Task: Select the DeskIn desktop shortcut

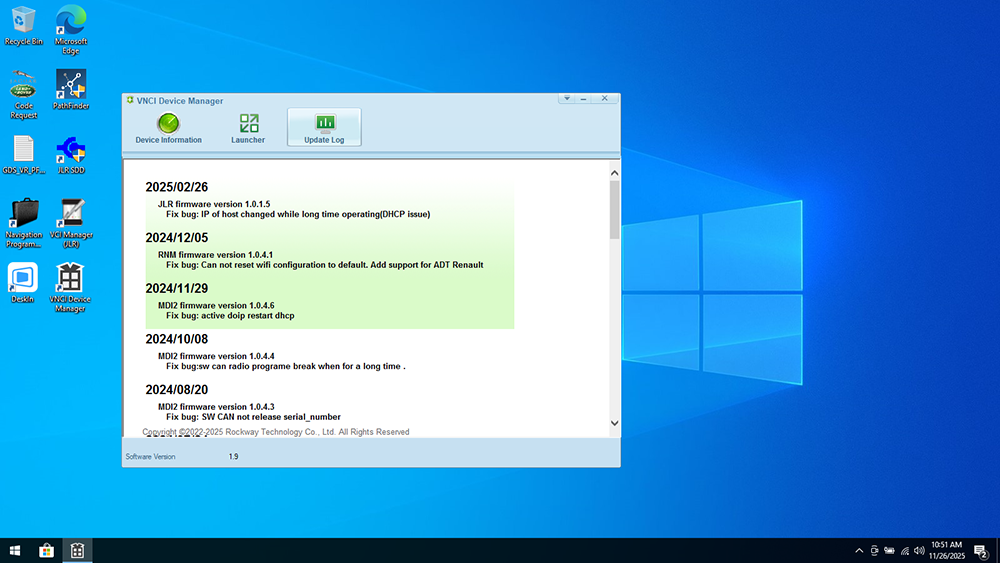Action: [x=24, y=282]
